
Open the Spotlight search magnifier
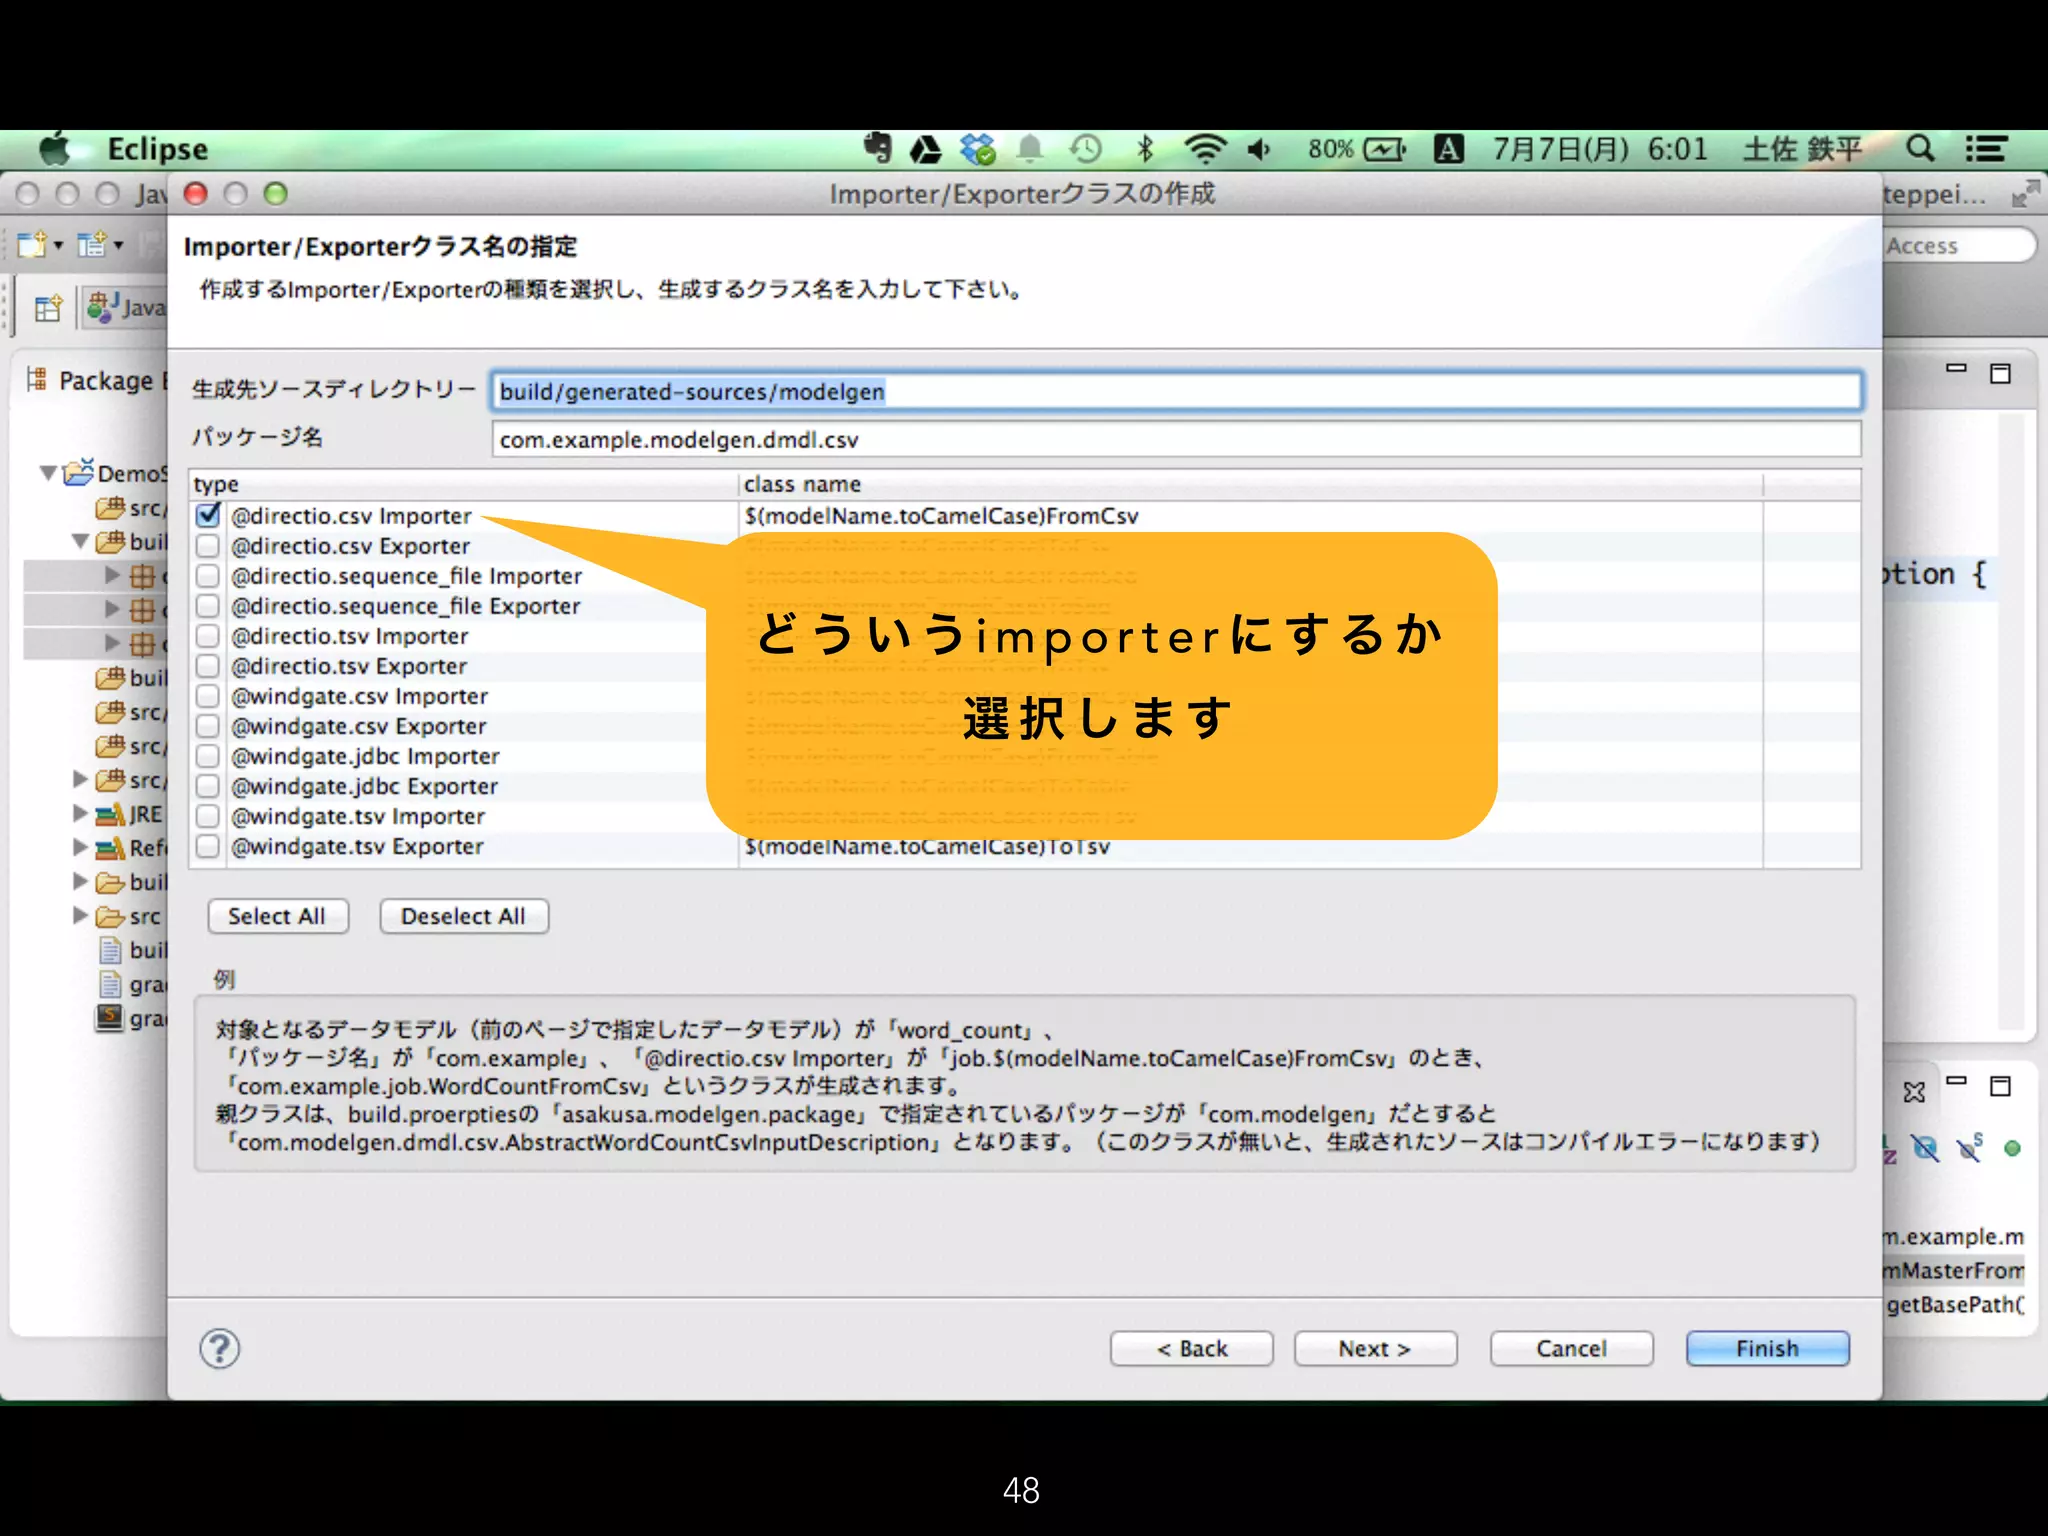(1919, 149)
